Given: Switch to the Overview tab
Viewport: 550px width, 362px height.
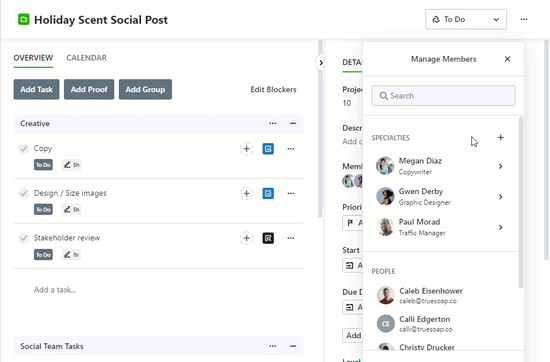Looking at the screenshot, I should [33, 58].
